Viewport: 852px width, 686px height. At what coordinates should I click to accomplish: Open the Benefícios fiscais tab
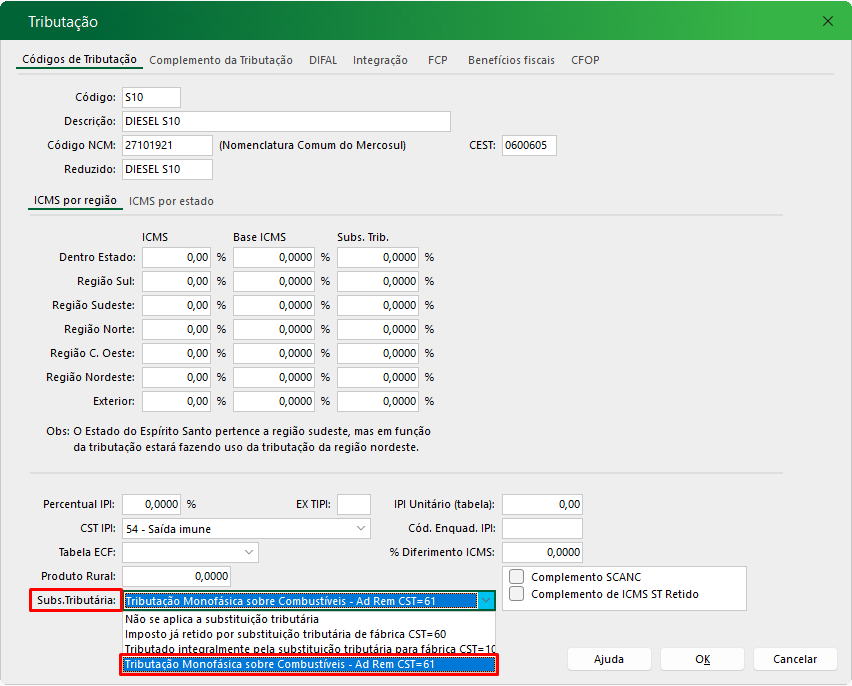[511, 60]
